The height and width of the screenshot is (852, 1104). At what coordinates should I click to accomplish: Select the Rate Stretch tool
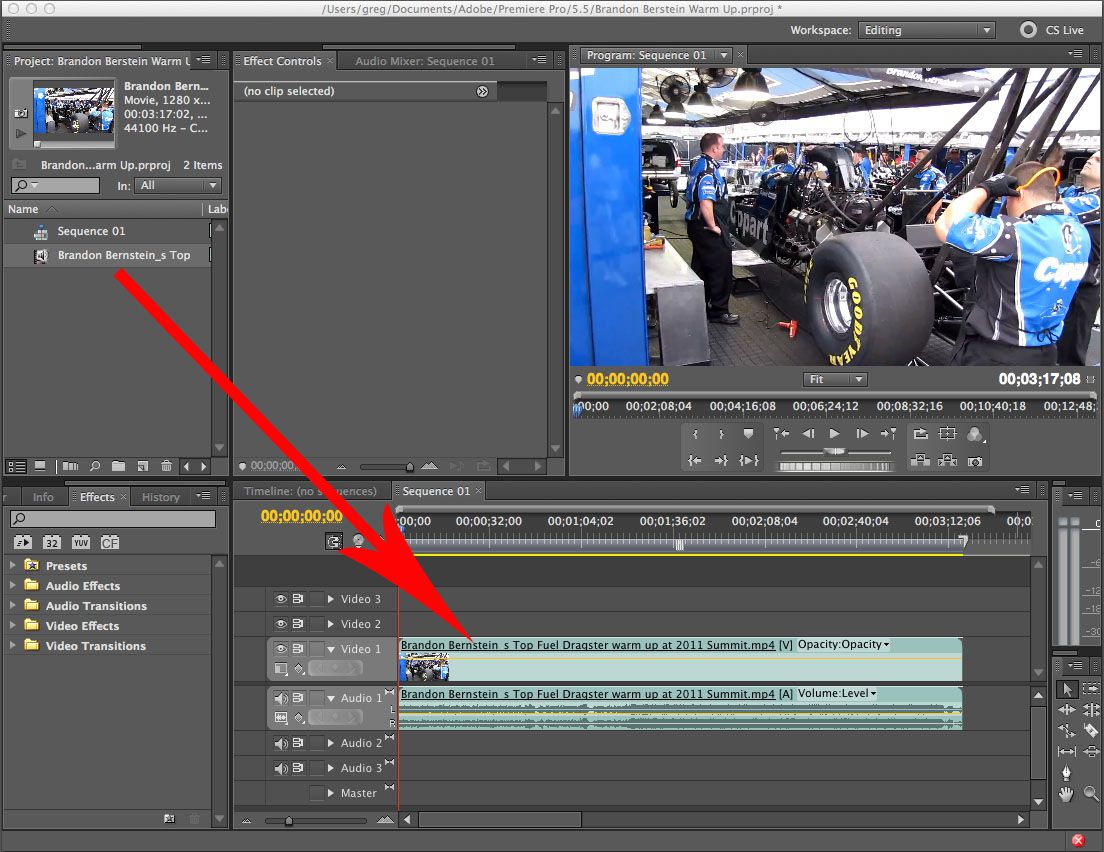1067,731
